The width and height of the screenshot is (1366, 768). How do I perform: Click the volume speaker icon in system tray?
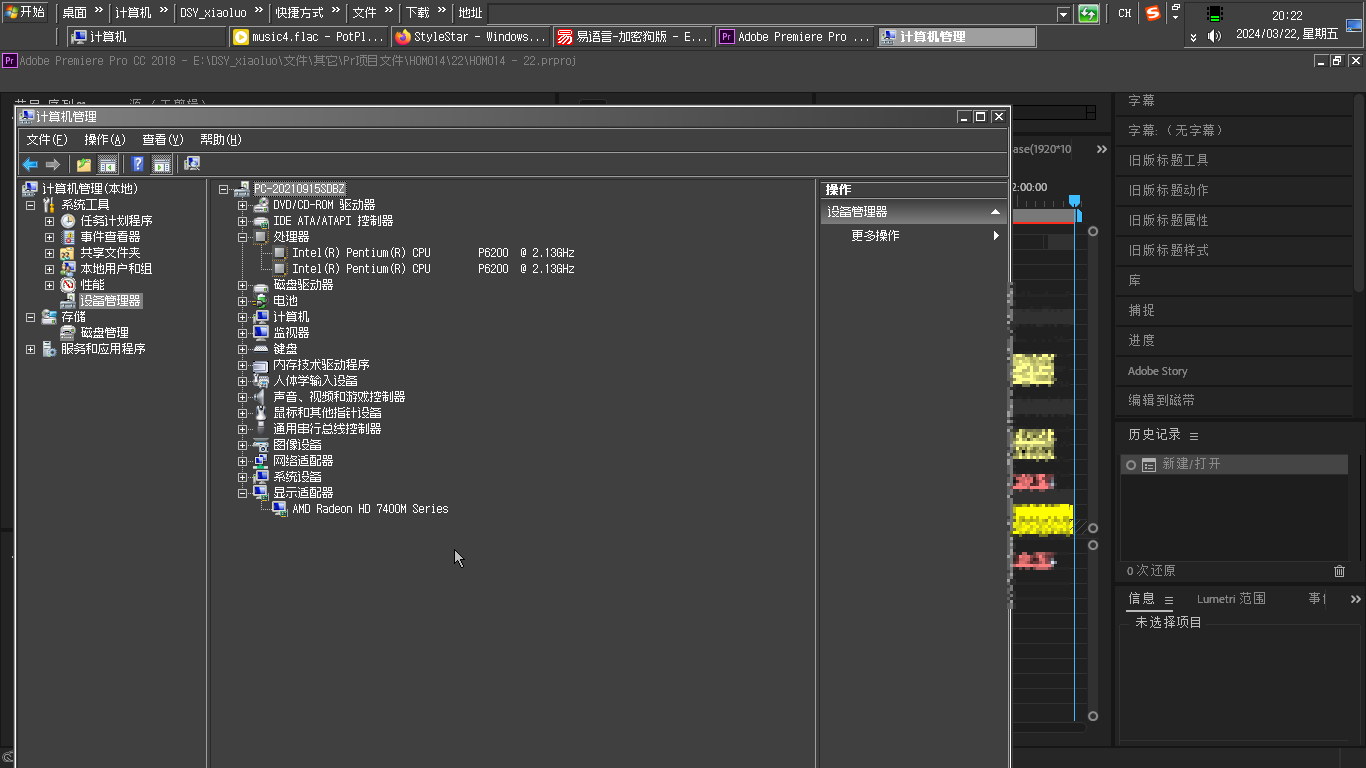(1214, 36)
